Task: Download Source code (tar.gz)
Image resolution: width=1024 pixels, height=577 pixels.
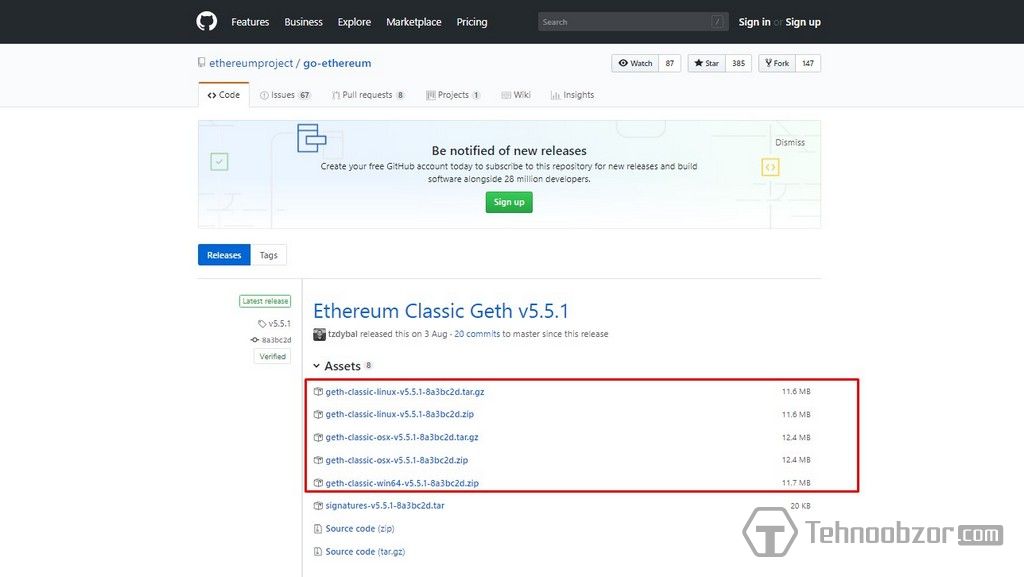Action: [x=365, y=552]
